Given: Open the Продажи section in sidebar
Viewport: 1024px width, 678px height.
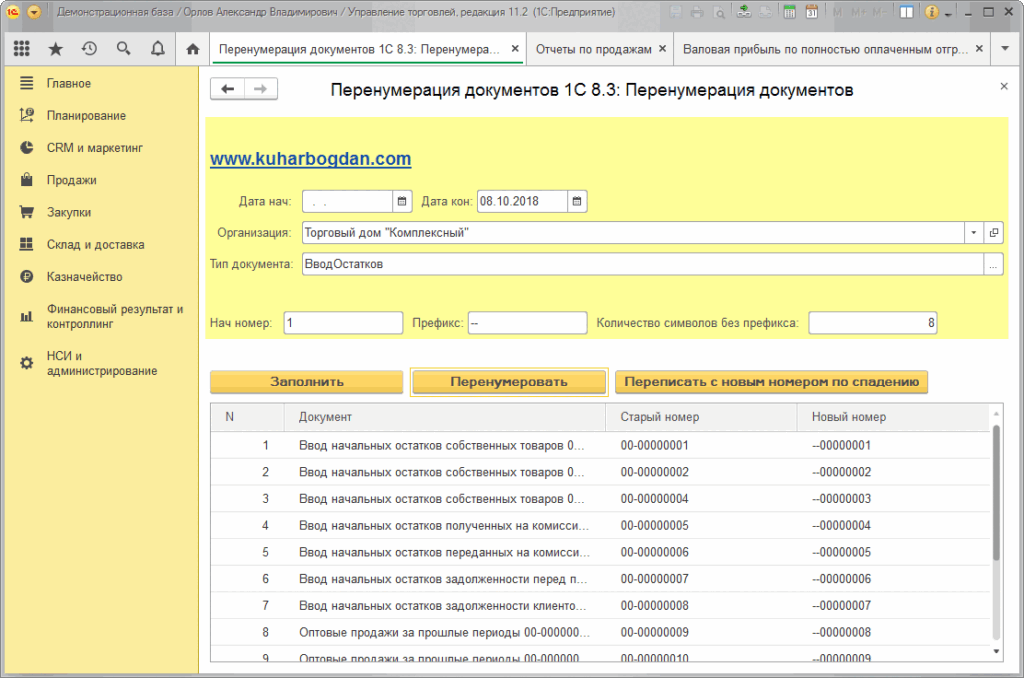Looking at the screenshot, I should click(71, 180).
